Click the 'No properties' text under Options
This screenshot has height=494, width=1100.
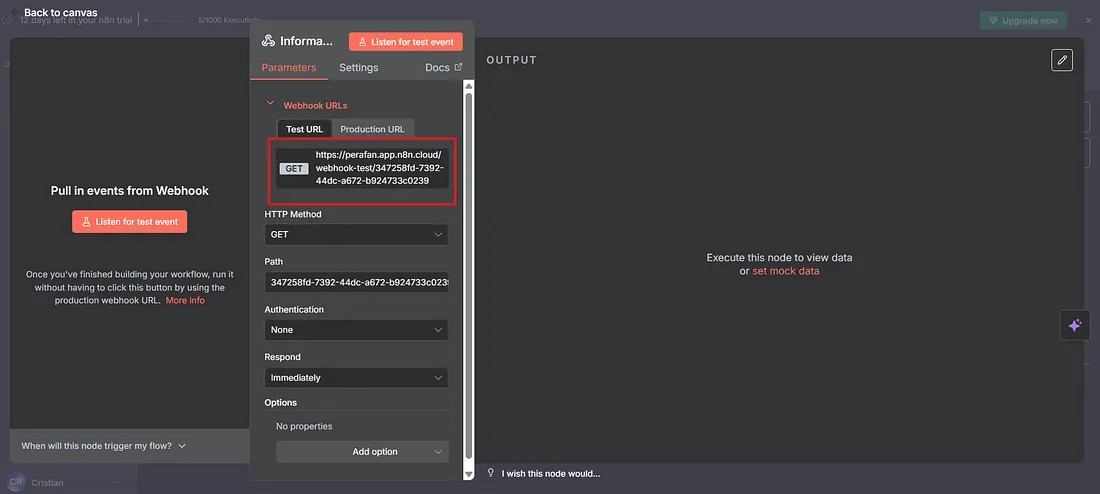(304, 426)
